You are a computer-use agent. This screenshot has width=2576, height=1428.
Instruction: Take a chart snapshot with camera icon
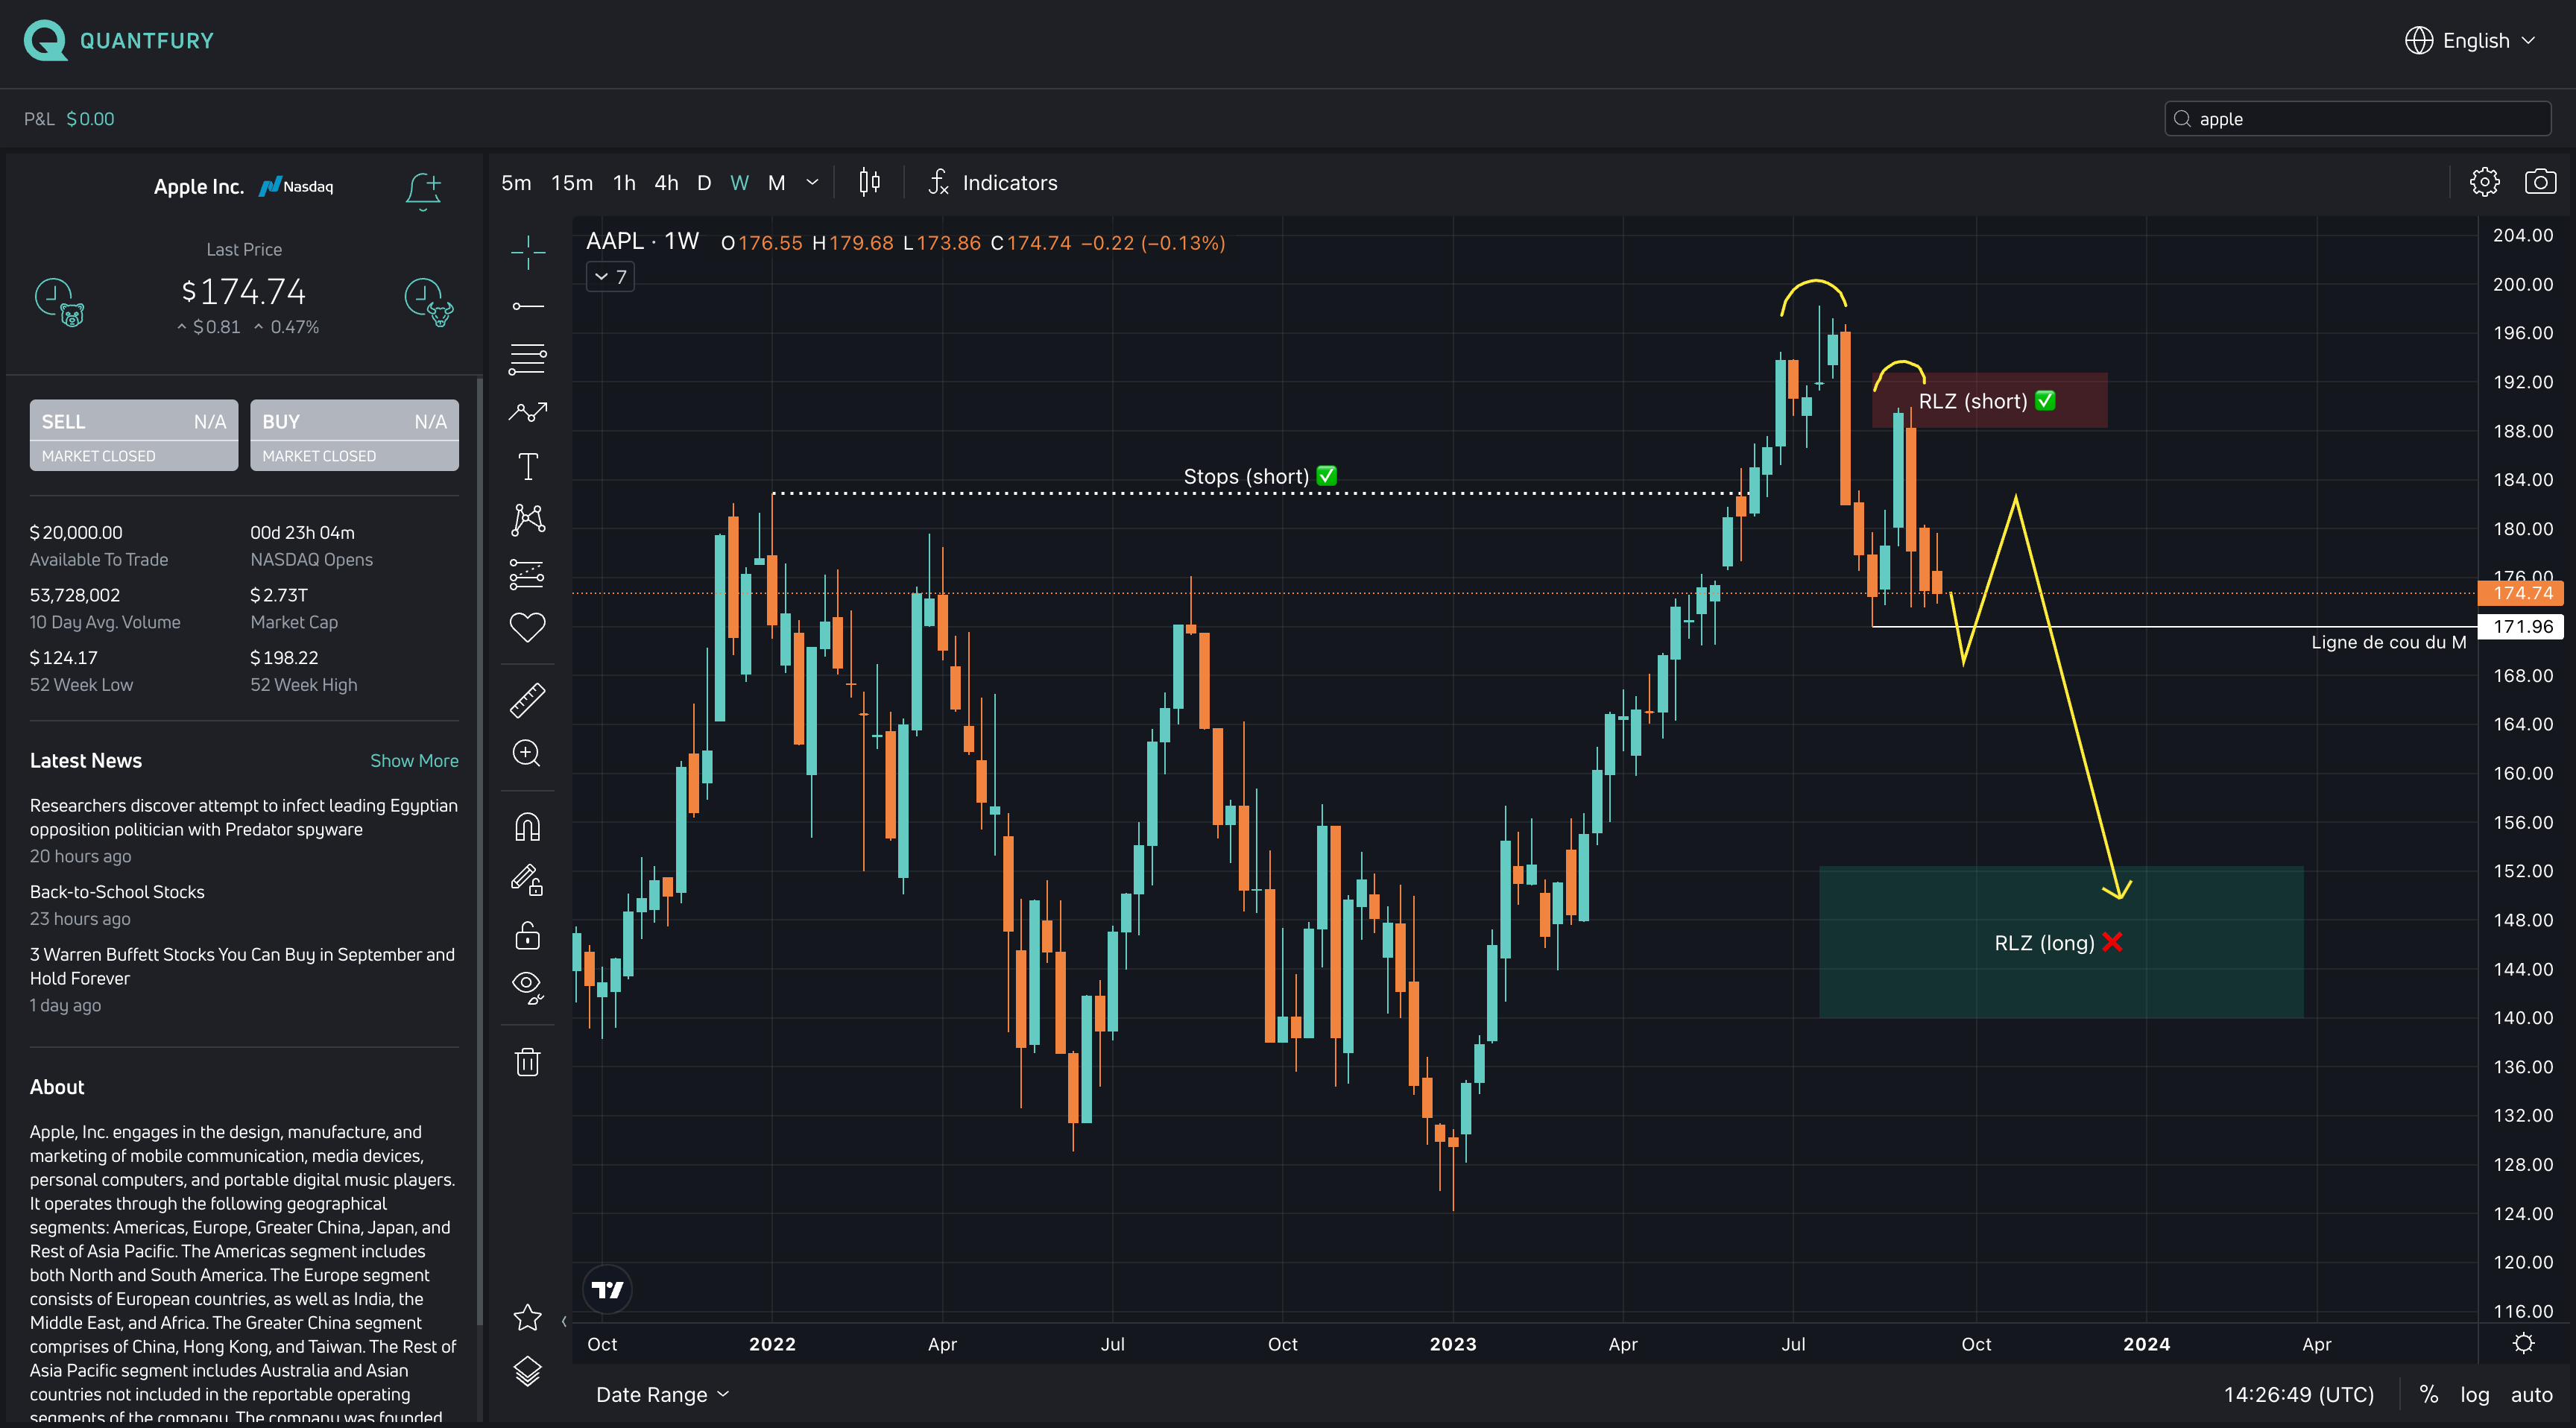point(2540,182)
